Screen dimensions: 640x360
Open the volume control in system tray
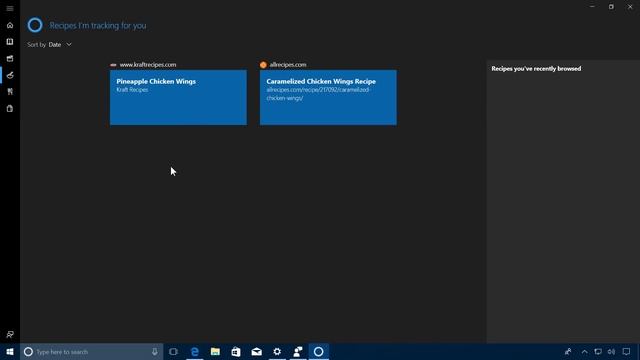pyautogui.click(x=611, y=352)
